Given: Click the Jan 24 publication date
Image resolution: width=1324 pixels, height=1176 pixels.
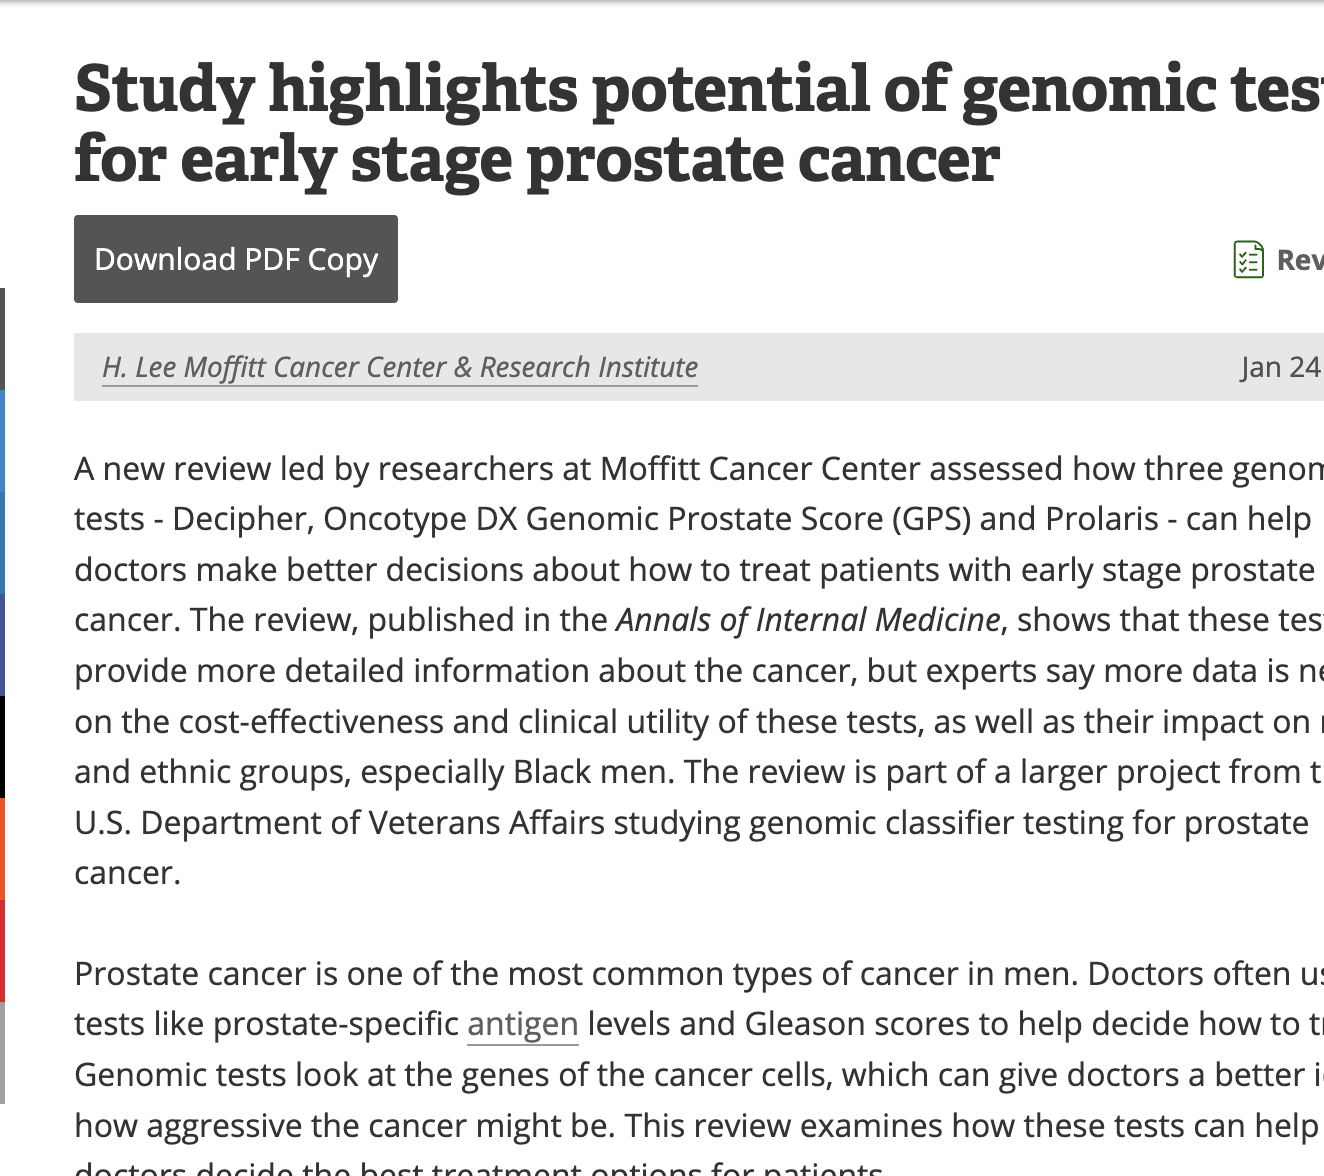Looking at the screenshot, I should [1282, 367].
